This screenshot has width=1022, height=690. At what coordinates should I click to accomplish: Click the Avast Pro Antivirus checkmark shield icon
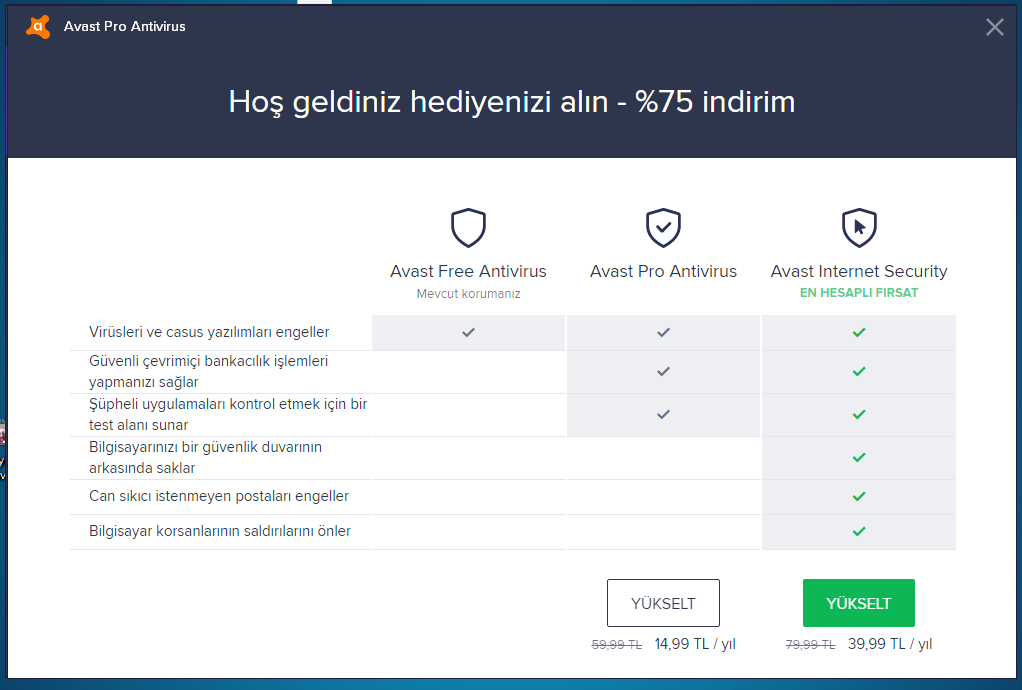(x=663, y=228)
